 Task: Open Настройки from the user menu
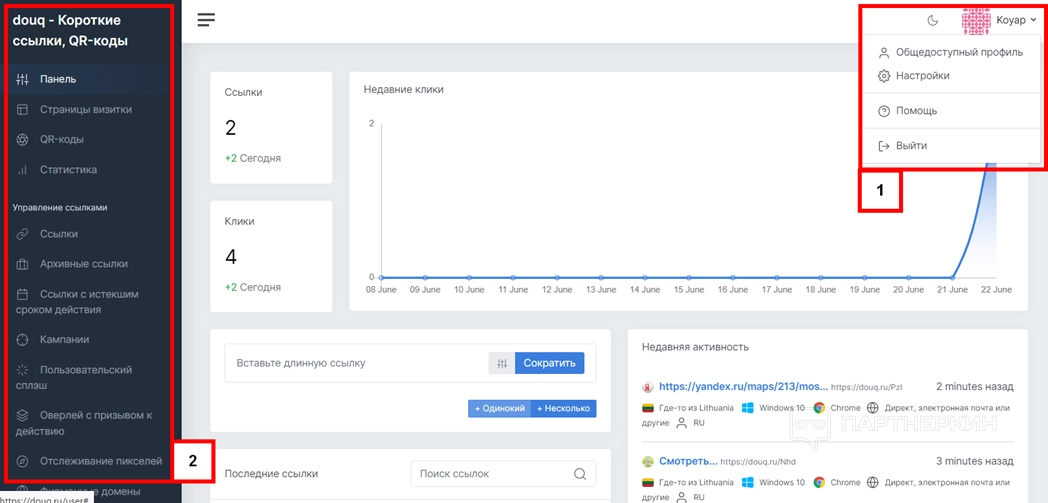click(922, 76)
